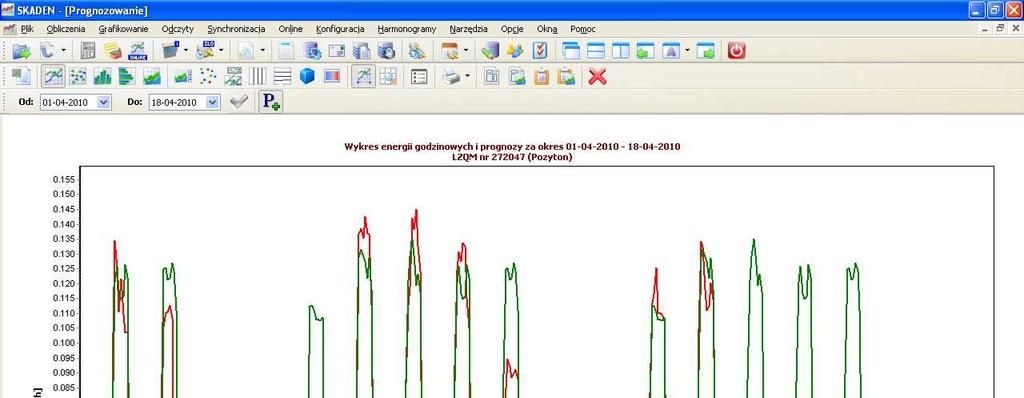
Task: Toggle the line chart view button
Action: (x=54, y=76)
